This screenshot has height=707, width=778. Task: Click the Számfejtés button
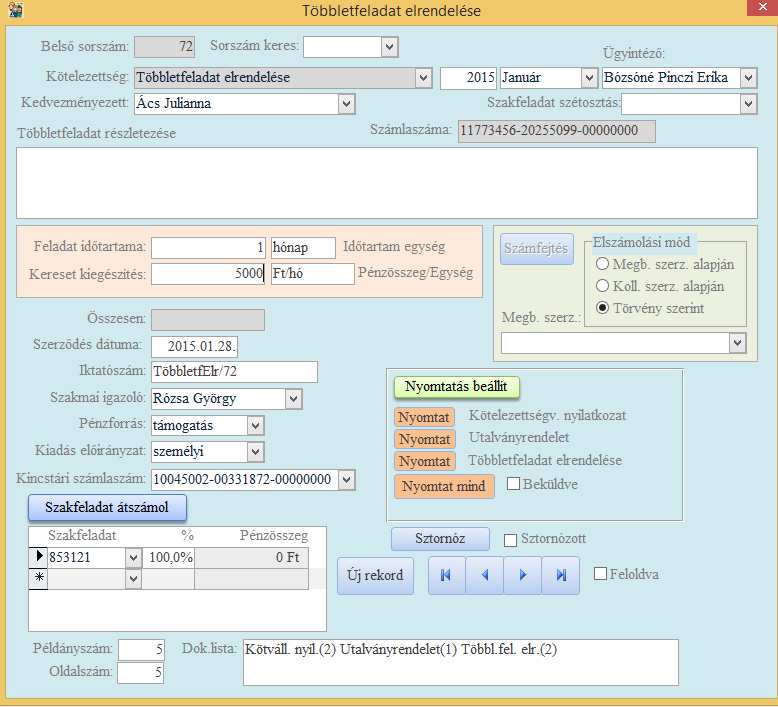pos(536,249)
